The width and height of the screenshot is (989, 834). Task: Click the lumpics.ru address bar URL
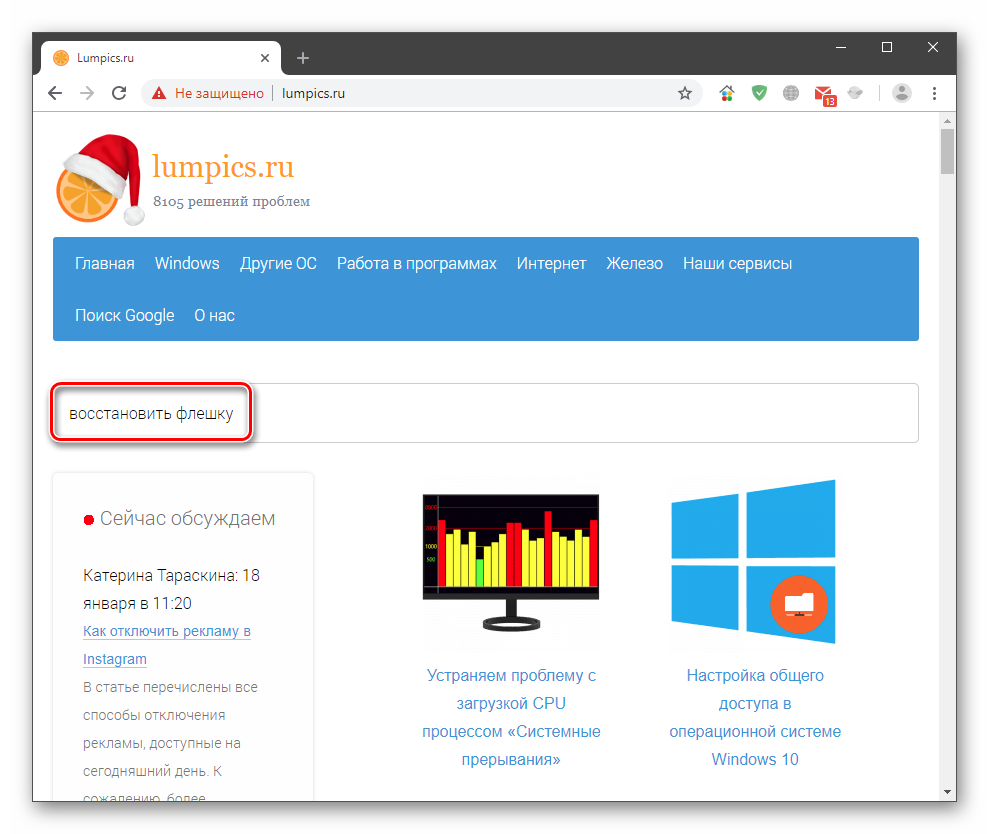pyautogui.click(x=313, y=93)
